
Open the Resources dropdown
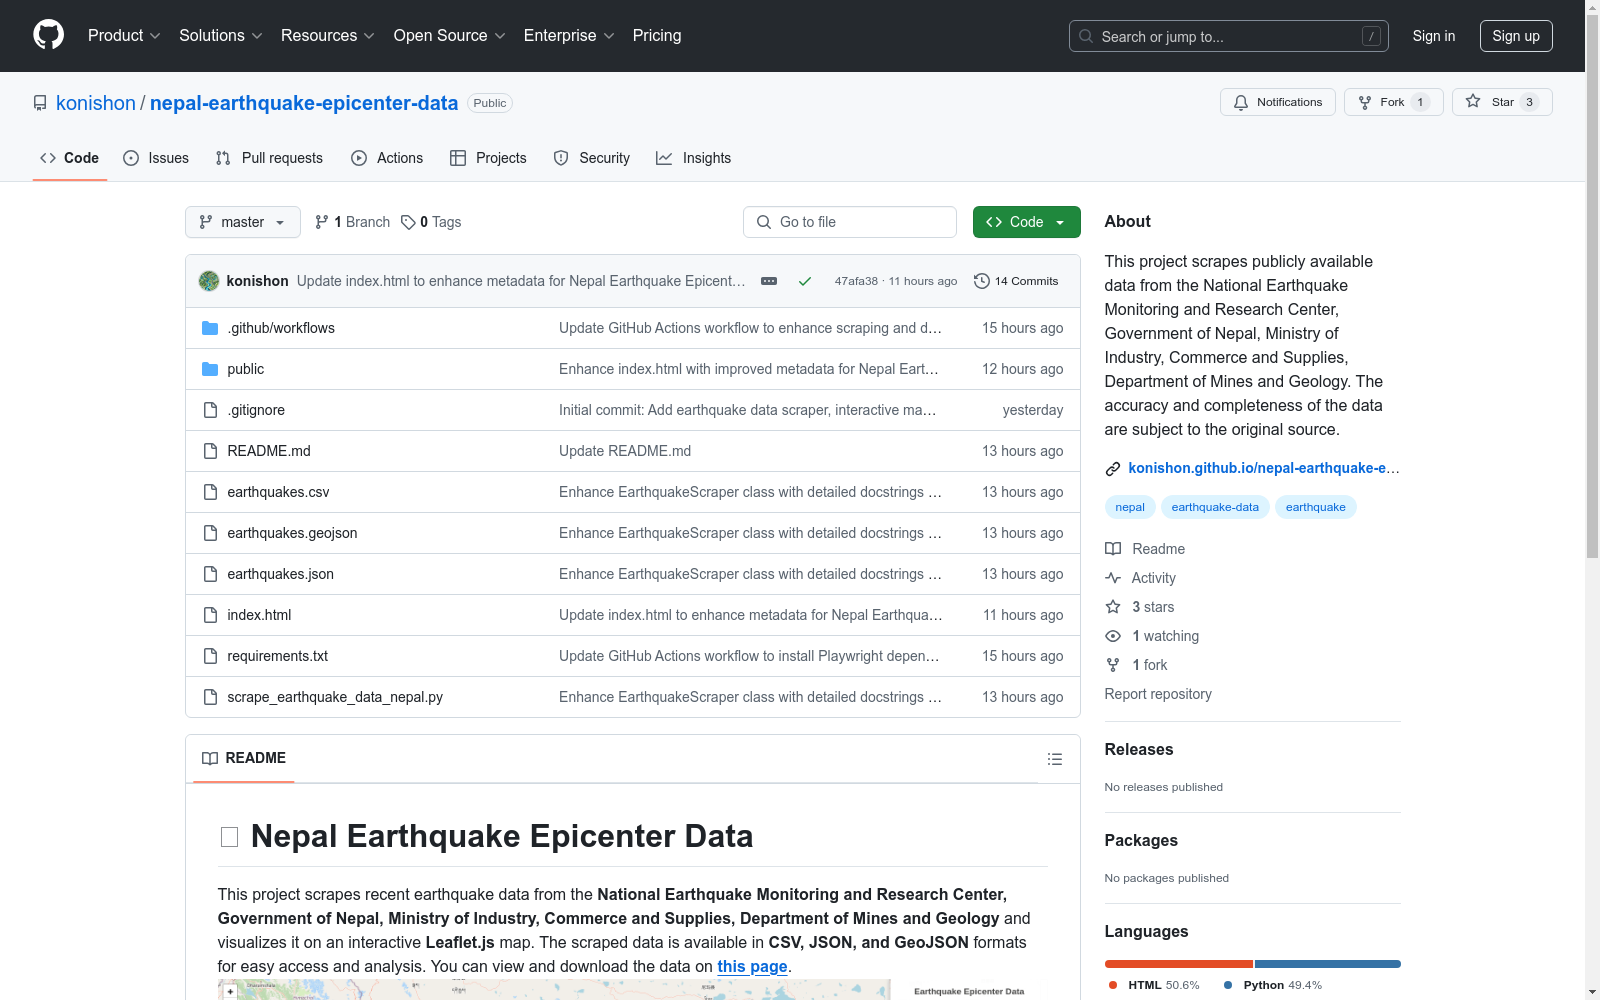pos(328,36)
